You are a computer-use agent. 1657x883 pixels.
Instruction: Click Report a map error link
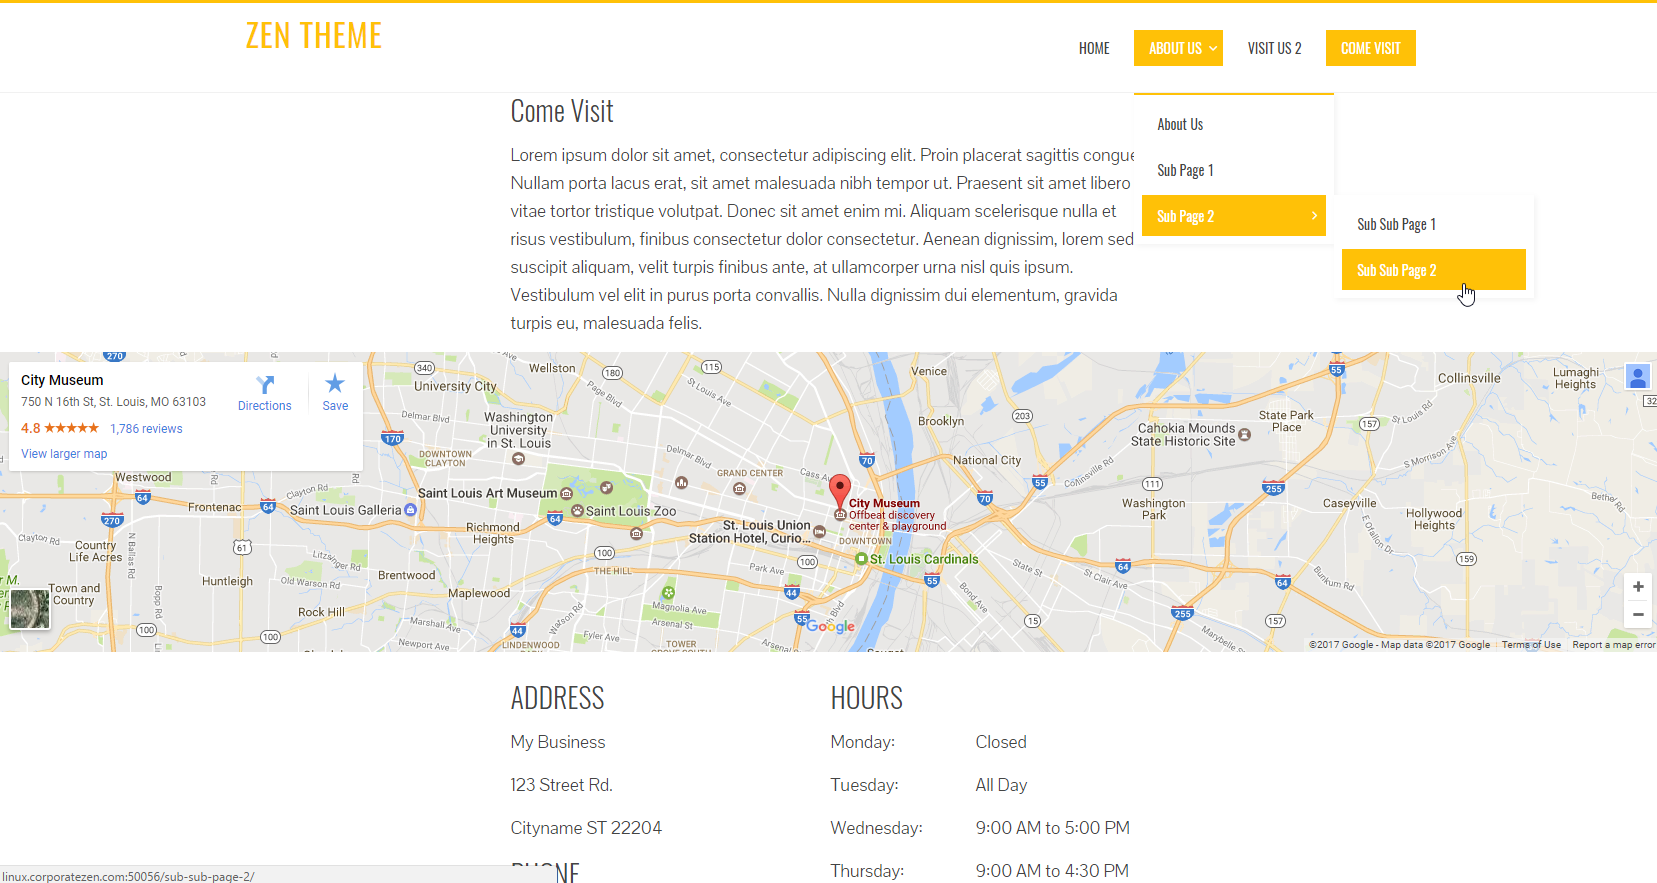[x=1614, y=645]
